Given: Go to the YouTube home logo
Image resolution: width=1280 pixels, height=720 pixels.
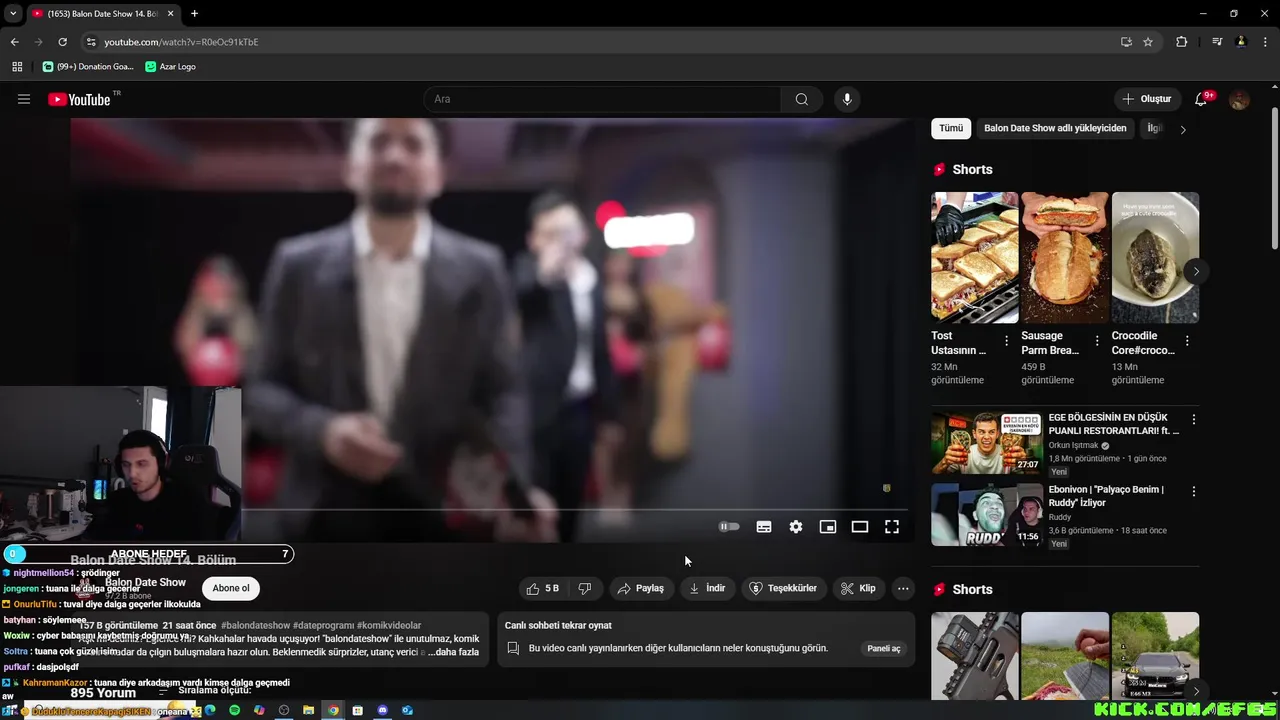Looking at the screenshot, I should [x=79, y=99].
